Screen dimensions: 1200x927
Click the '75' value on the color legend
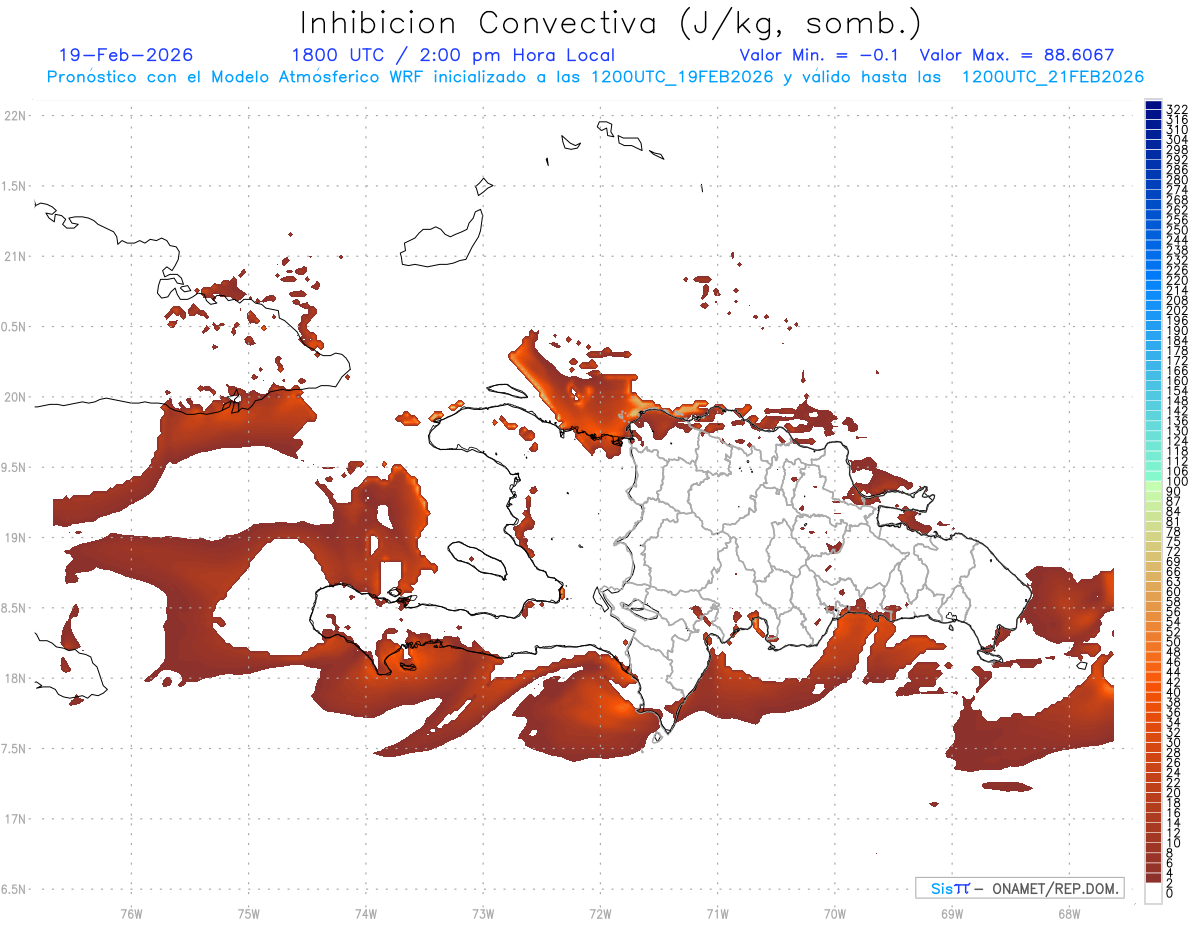[1174, 541]
